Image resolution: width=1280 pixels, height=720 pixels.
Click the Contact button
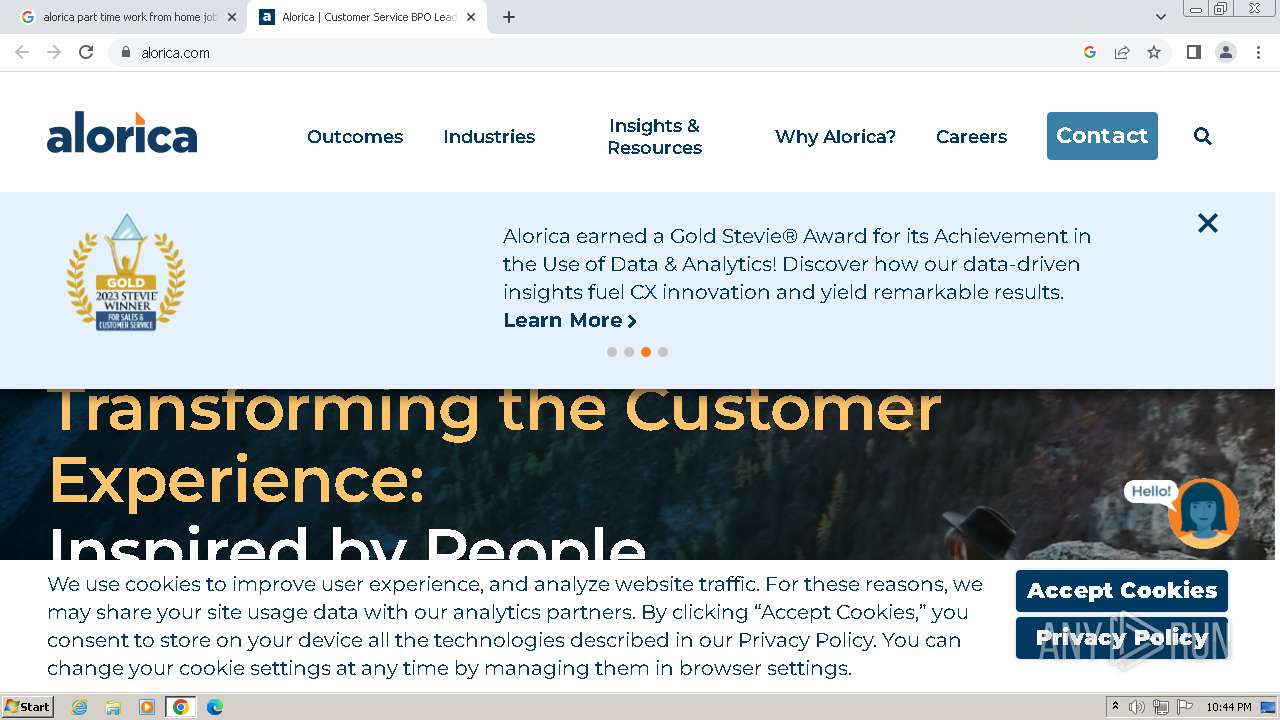pos(1102,136)
